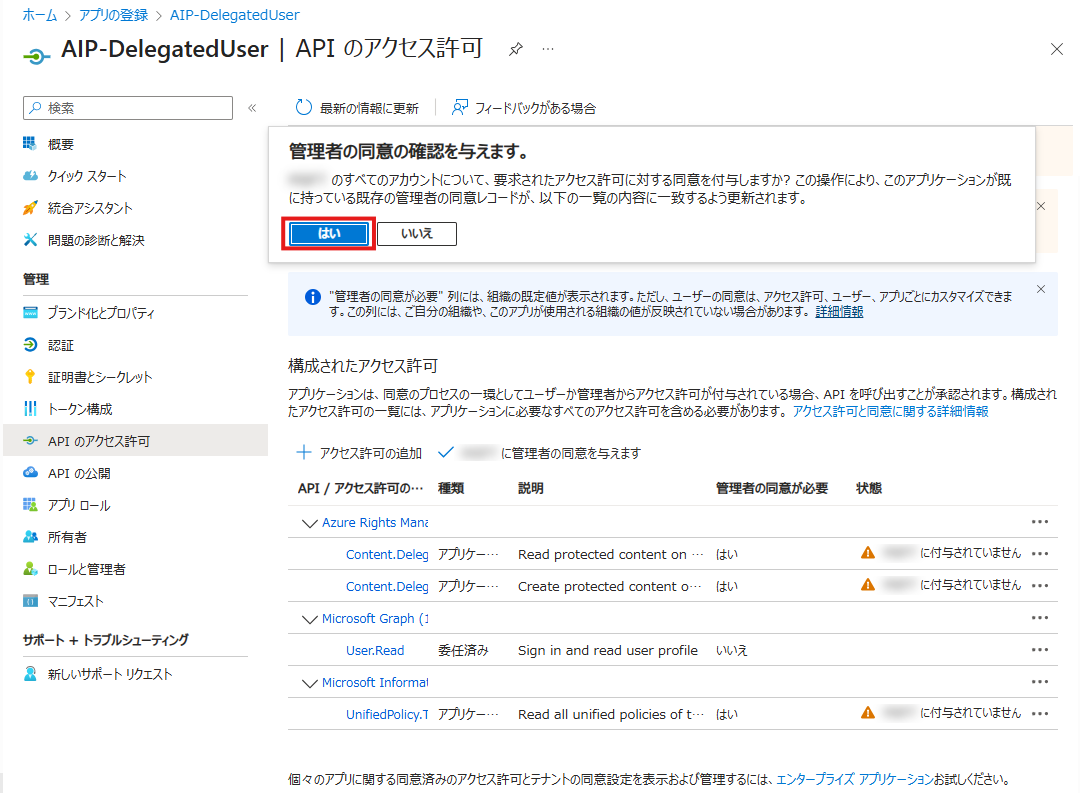Image resolution: width=1080 pixels, height=793 pixels.
Task: Click the info icon in the blue banner
Action: tap(313, 297)
